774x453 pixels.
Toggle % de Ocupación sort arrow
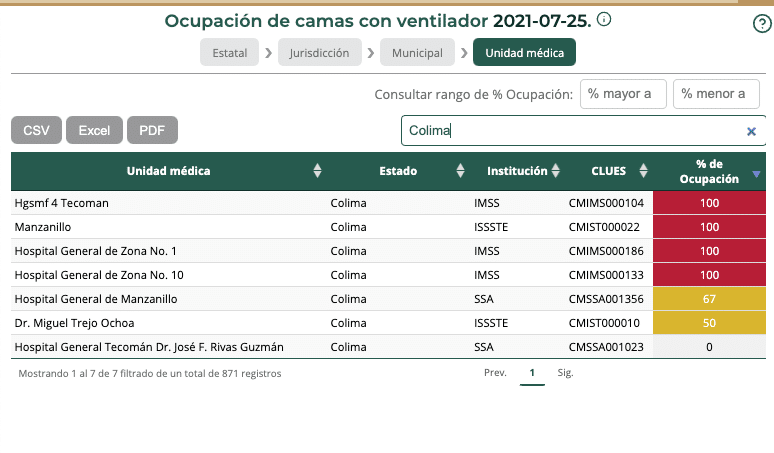[x=756, y=173]
